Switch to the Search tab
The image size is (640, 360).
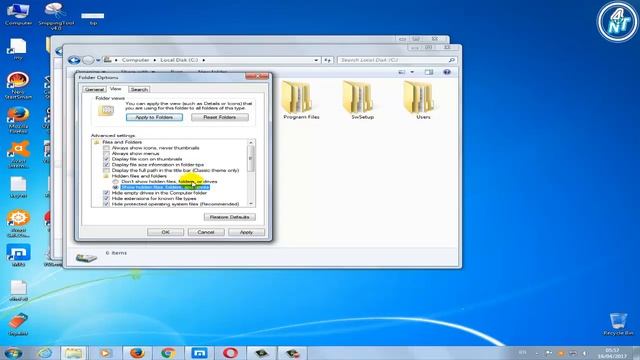139,89
